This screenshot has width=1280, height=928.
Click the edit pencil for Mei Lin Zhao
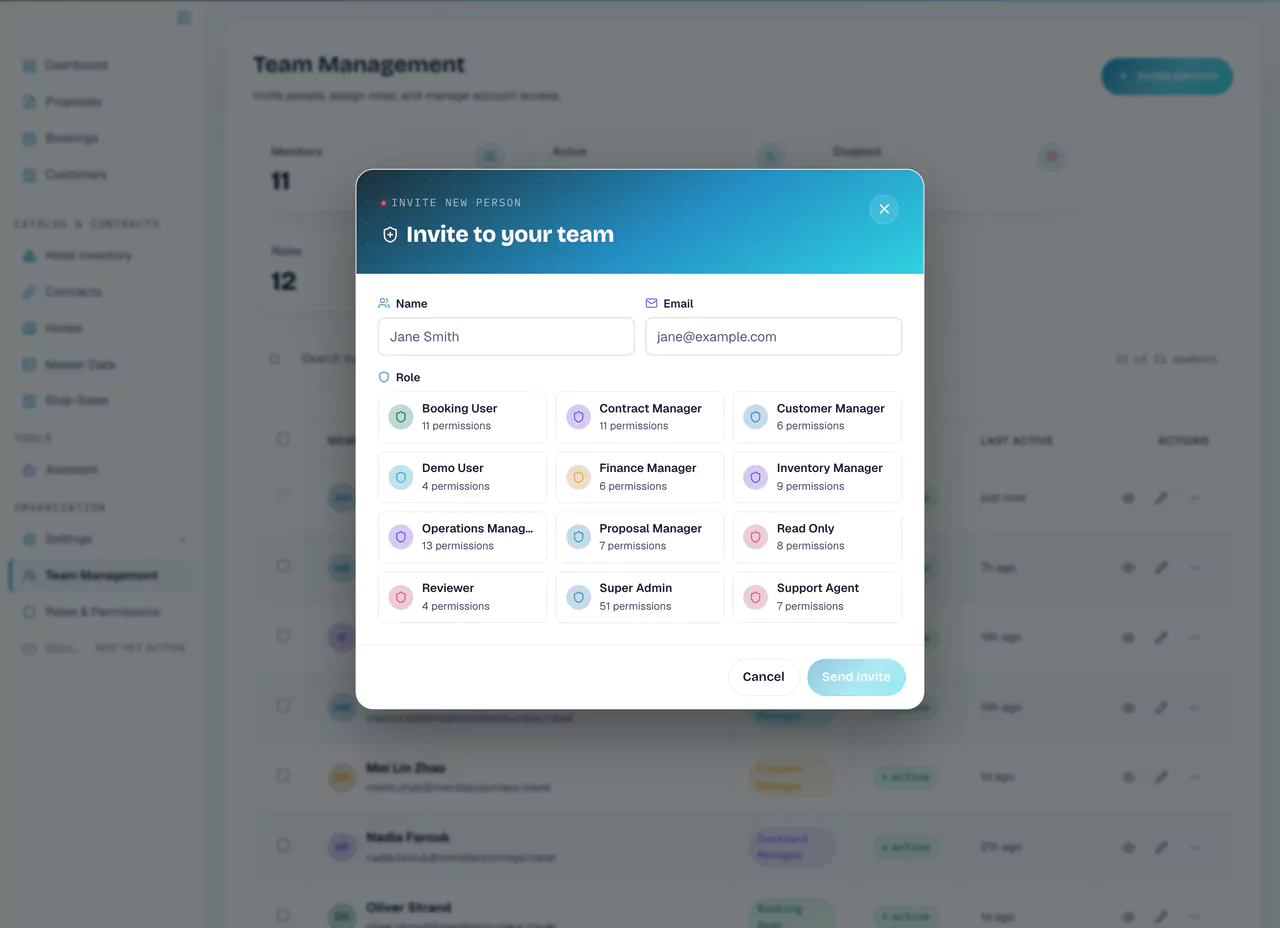click(1161, 777)
